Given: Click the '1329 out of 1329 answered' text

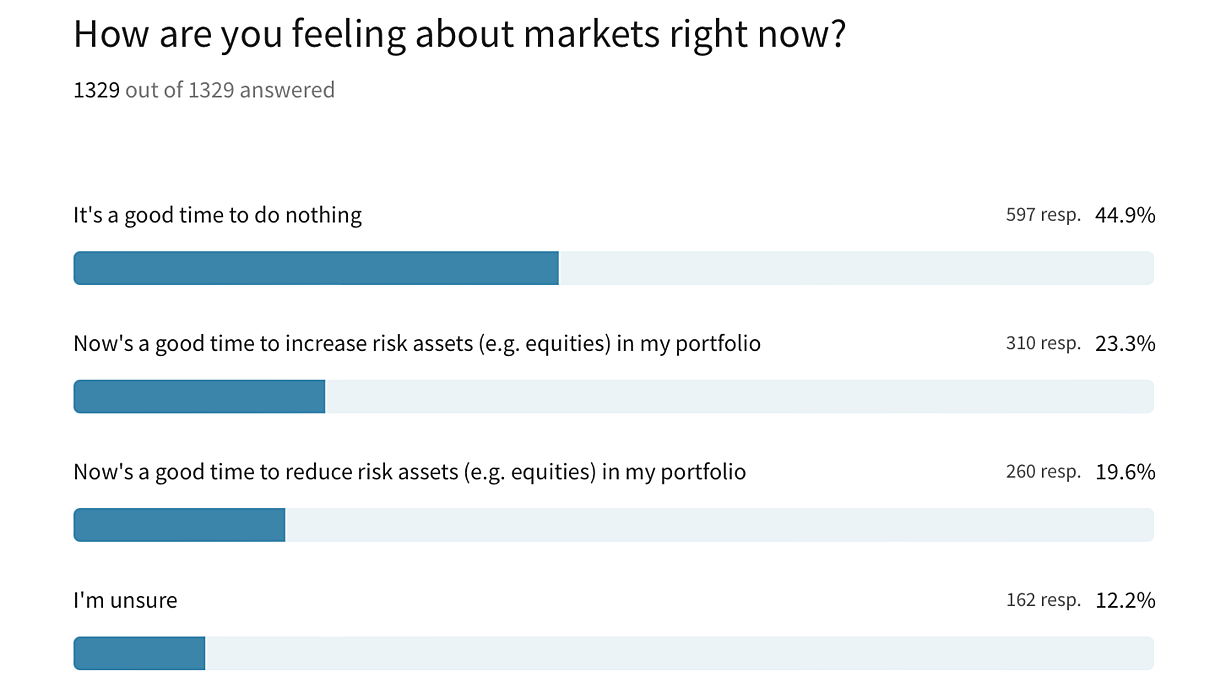Looking at the screenshot, I should [204, 90].
